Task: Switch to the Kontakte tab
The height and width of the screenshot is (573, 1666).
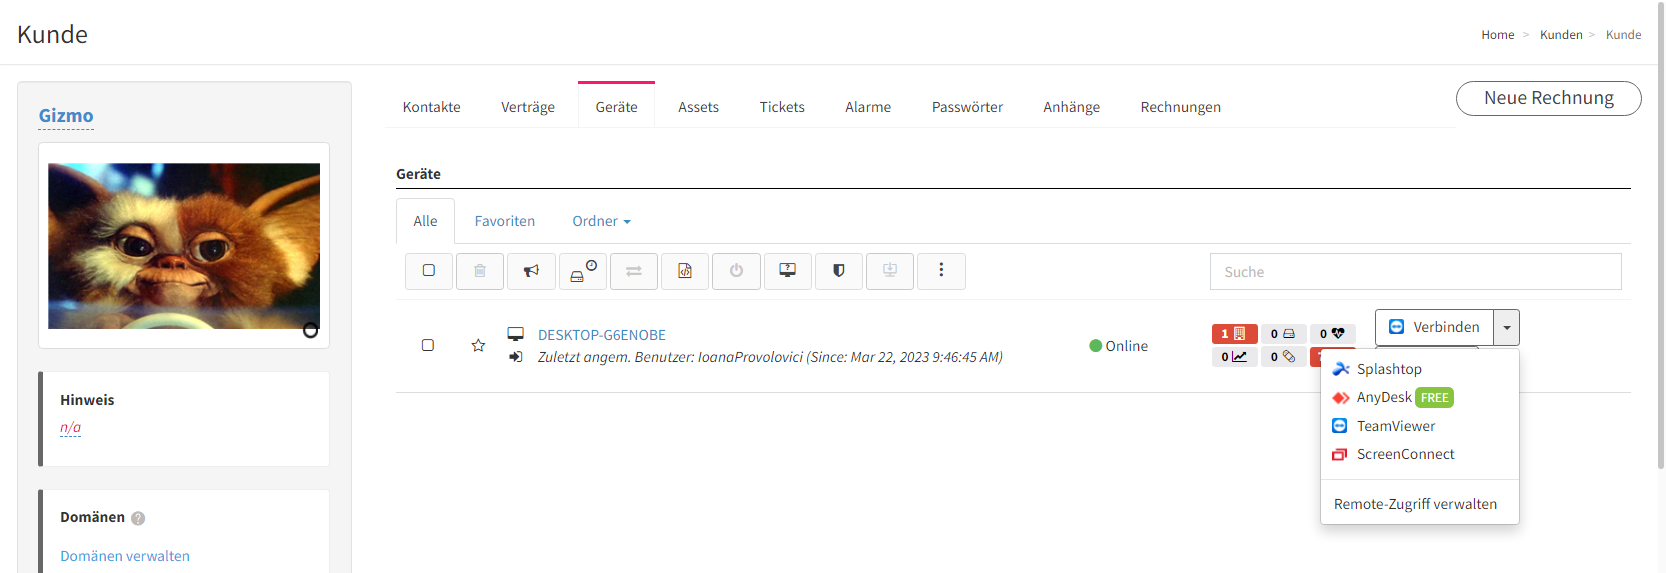Action: coord(432,107)
